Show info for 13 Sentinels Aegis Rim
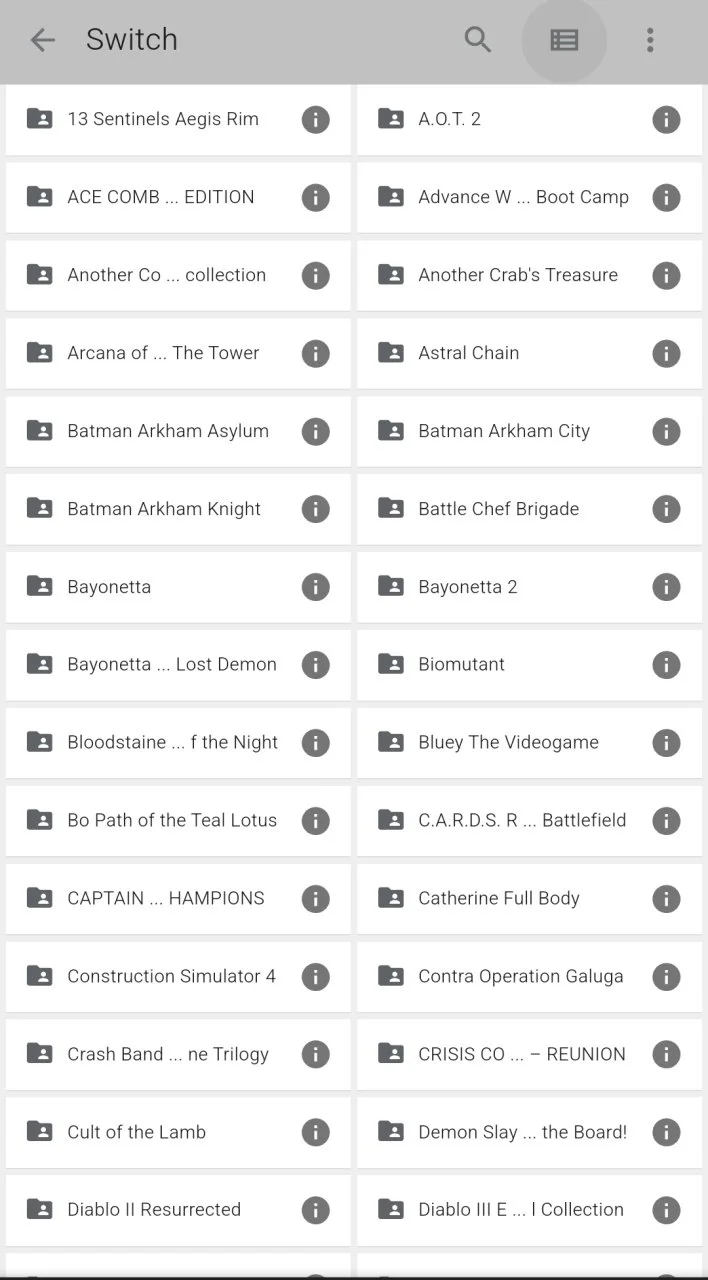Screen dimensions: 708x1280 click(315, 120)
